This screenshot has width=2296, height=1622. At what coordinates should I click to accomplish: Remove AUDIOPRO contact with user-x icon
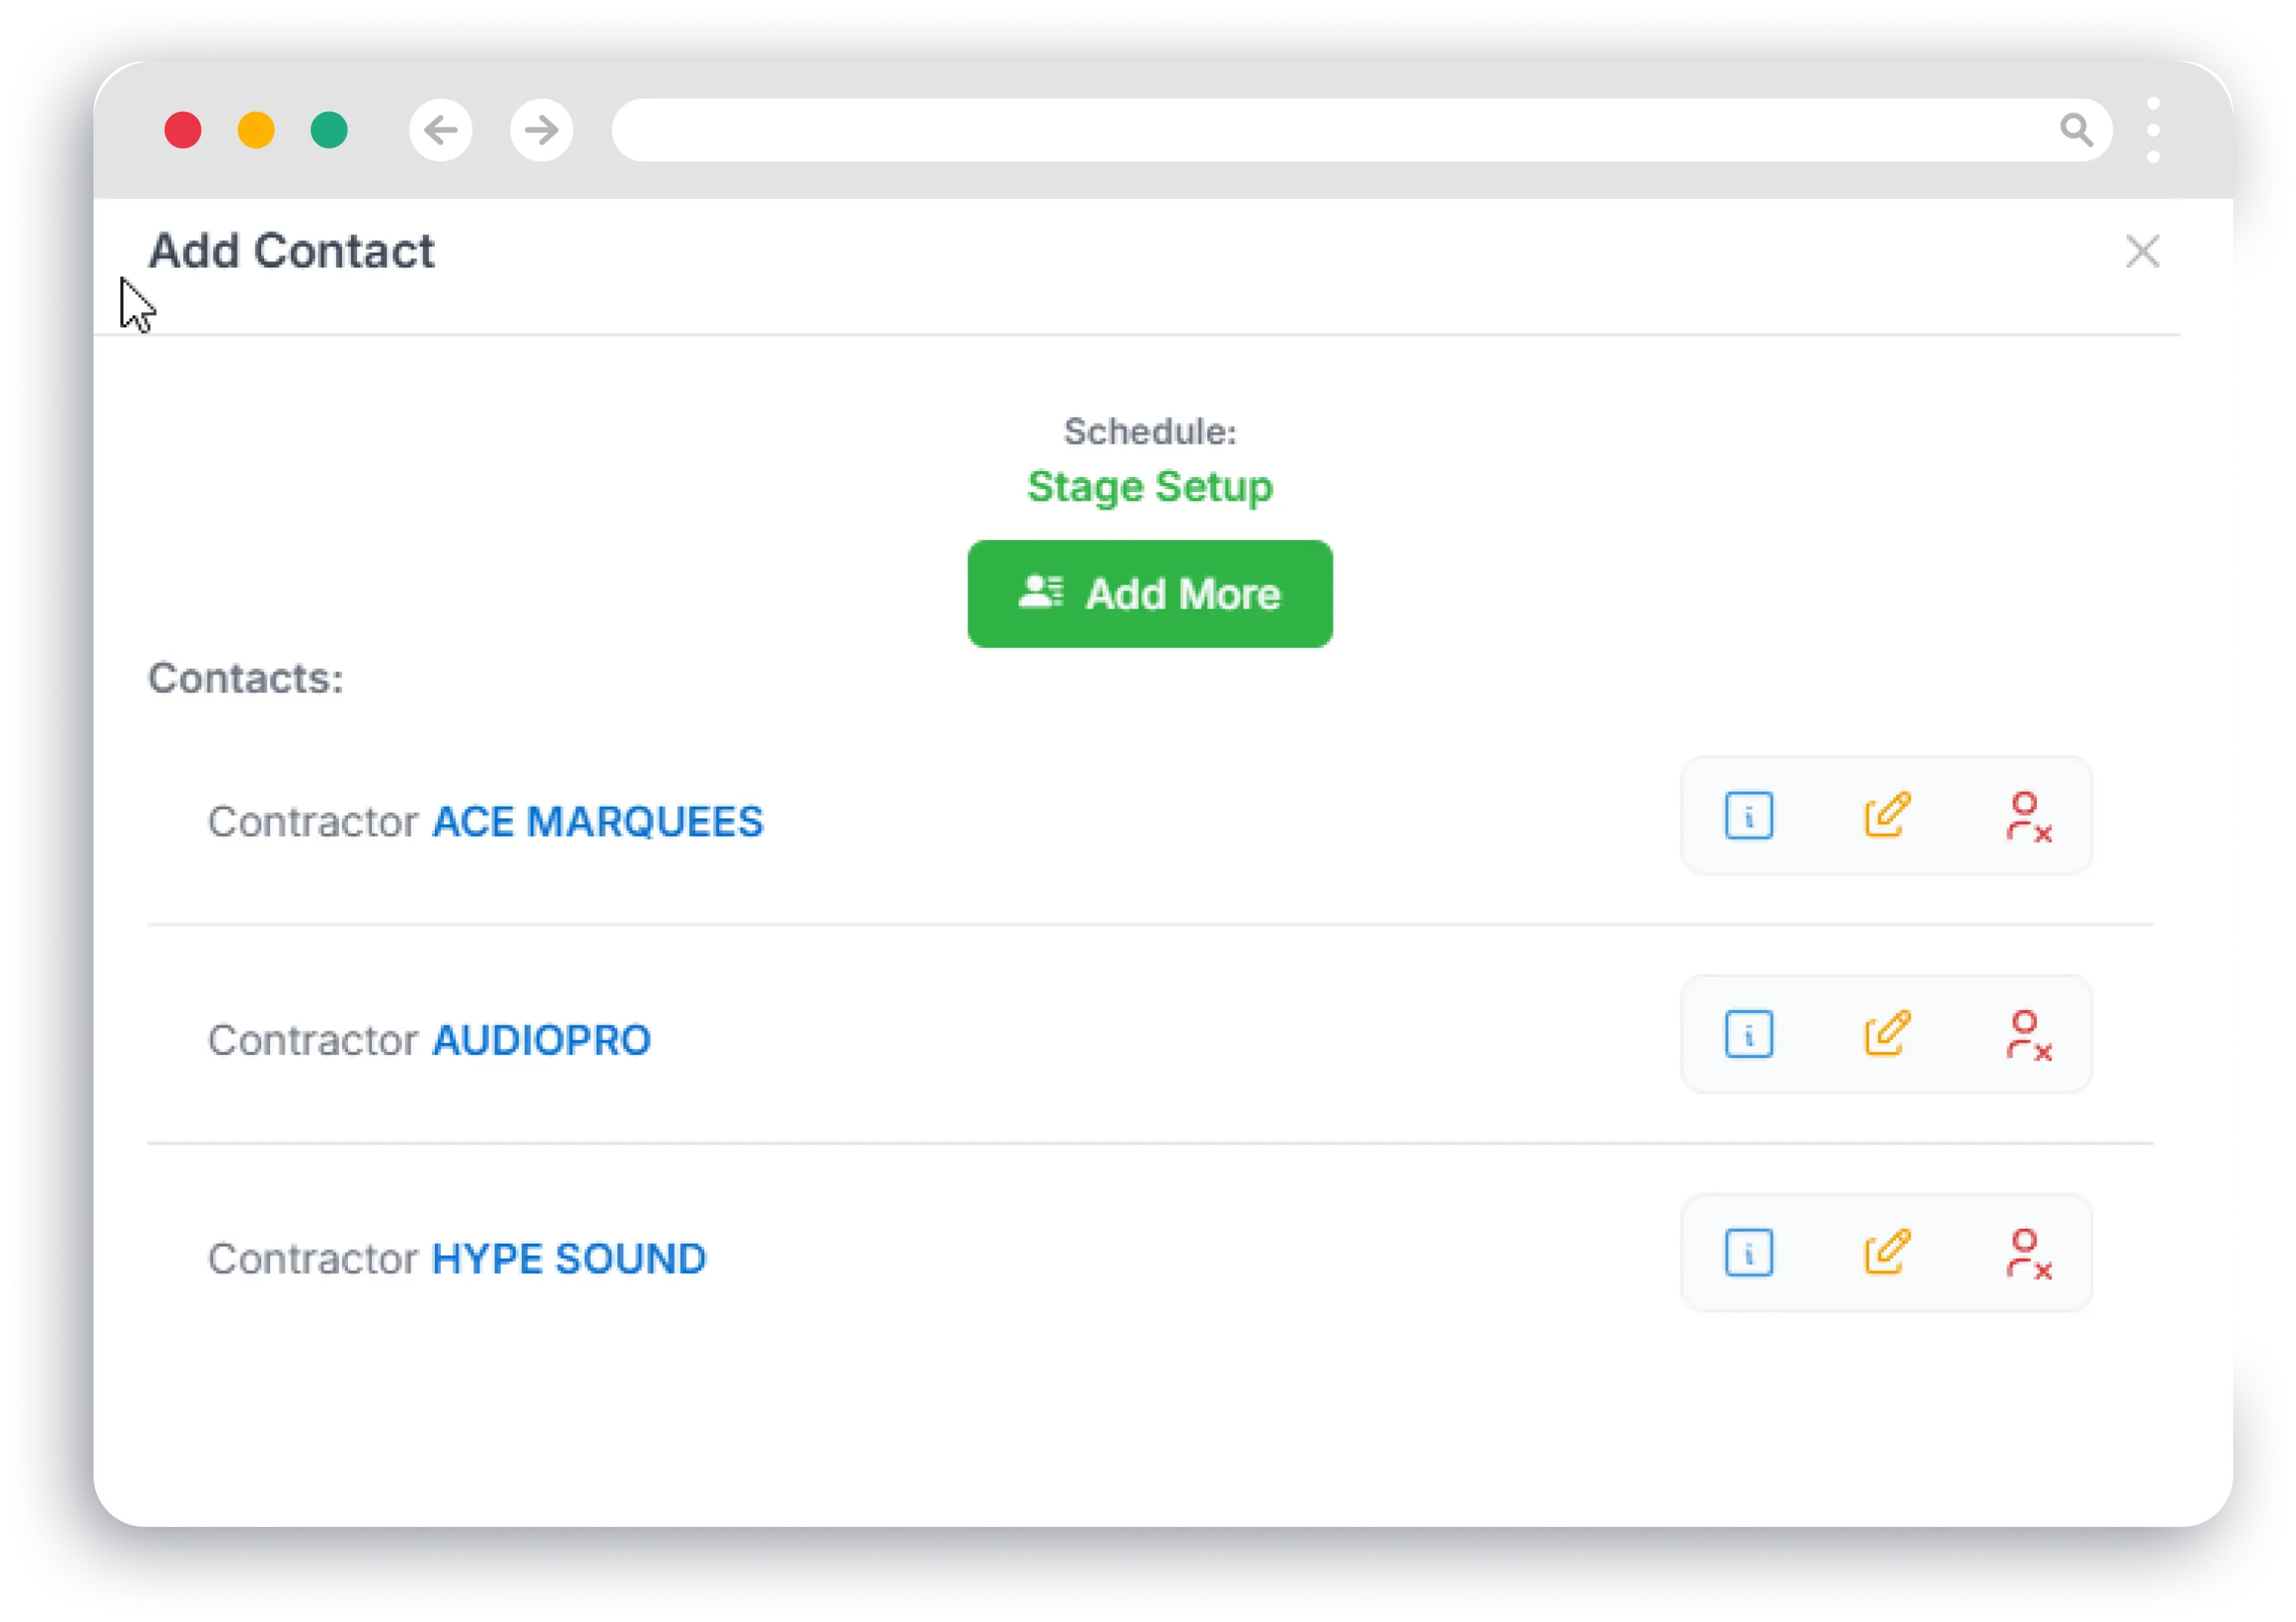pos(2027,1035)
